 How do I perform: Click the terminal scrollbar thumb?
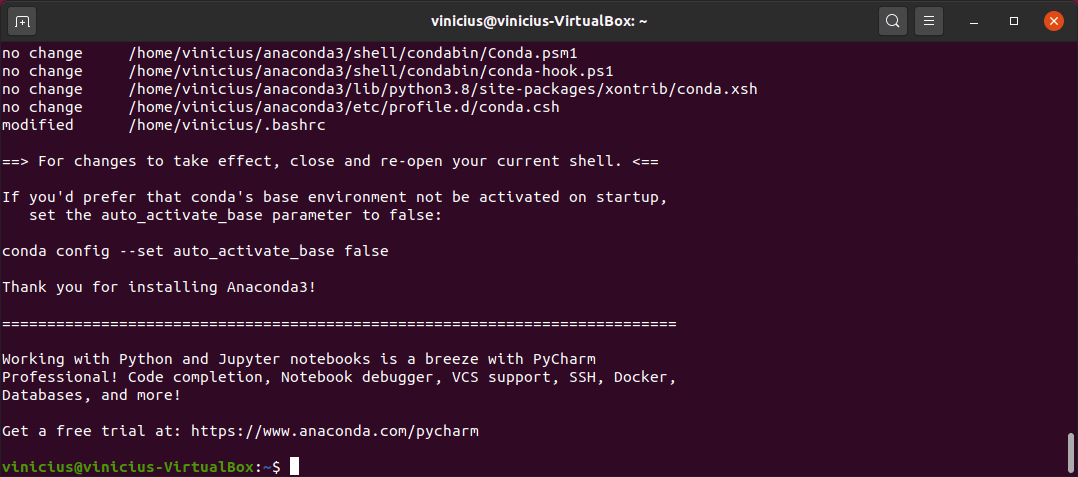(x=1070, y=454)
